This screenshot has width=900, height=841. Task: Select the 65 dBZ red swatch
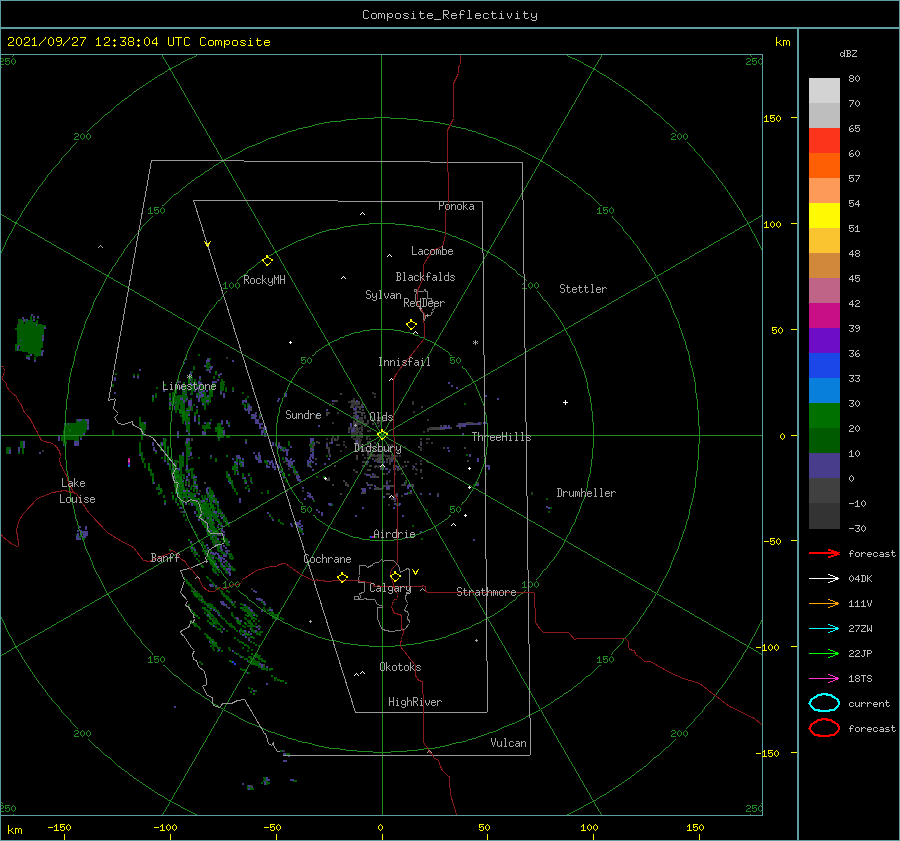[824, 141]
